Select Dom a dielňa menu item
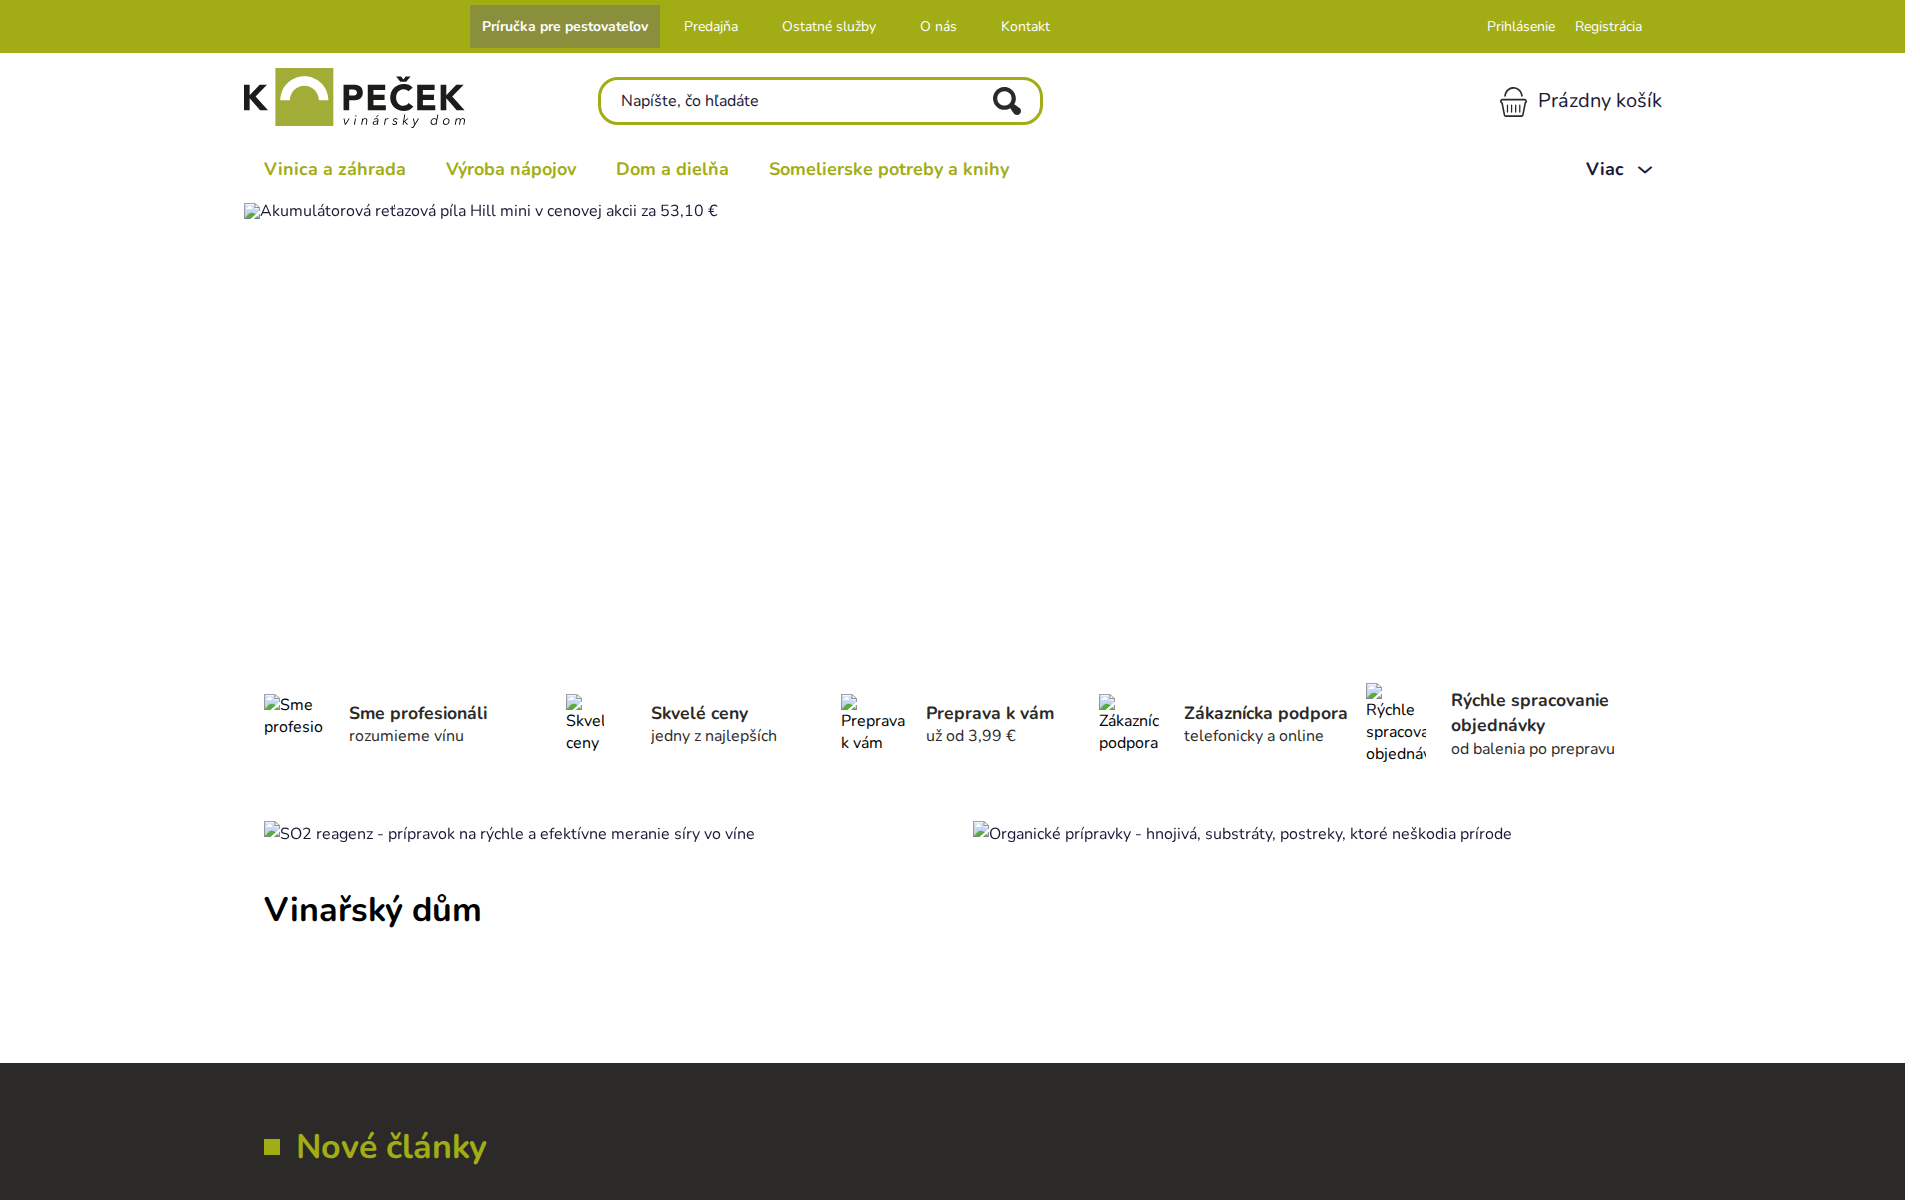 (x=672, y=170)
